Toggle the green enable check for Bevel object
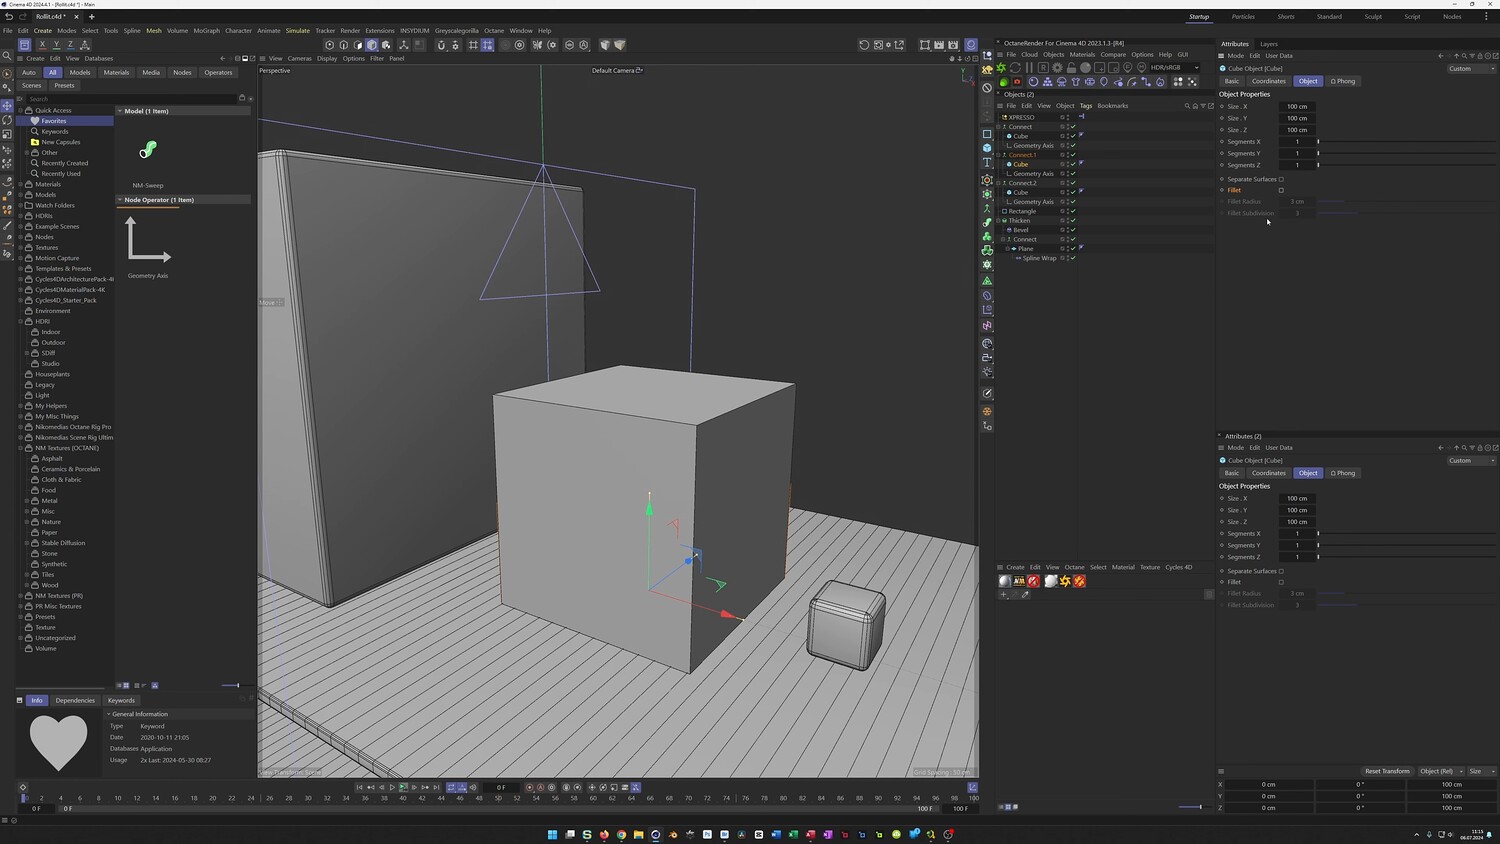This screenshot has width=1500, height=844. (x=1073, y=230)
